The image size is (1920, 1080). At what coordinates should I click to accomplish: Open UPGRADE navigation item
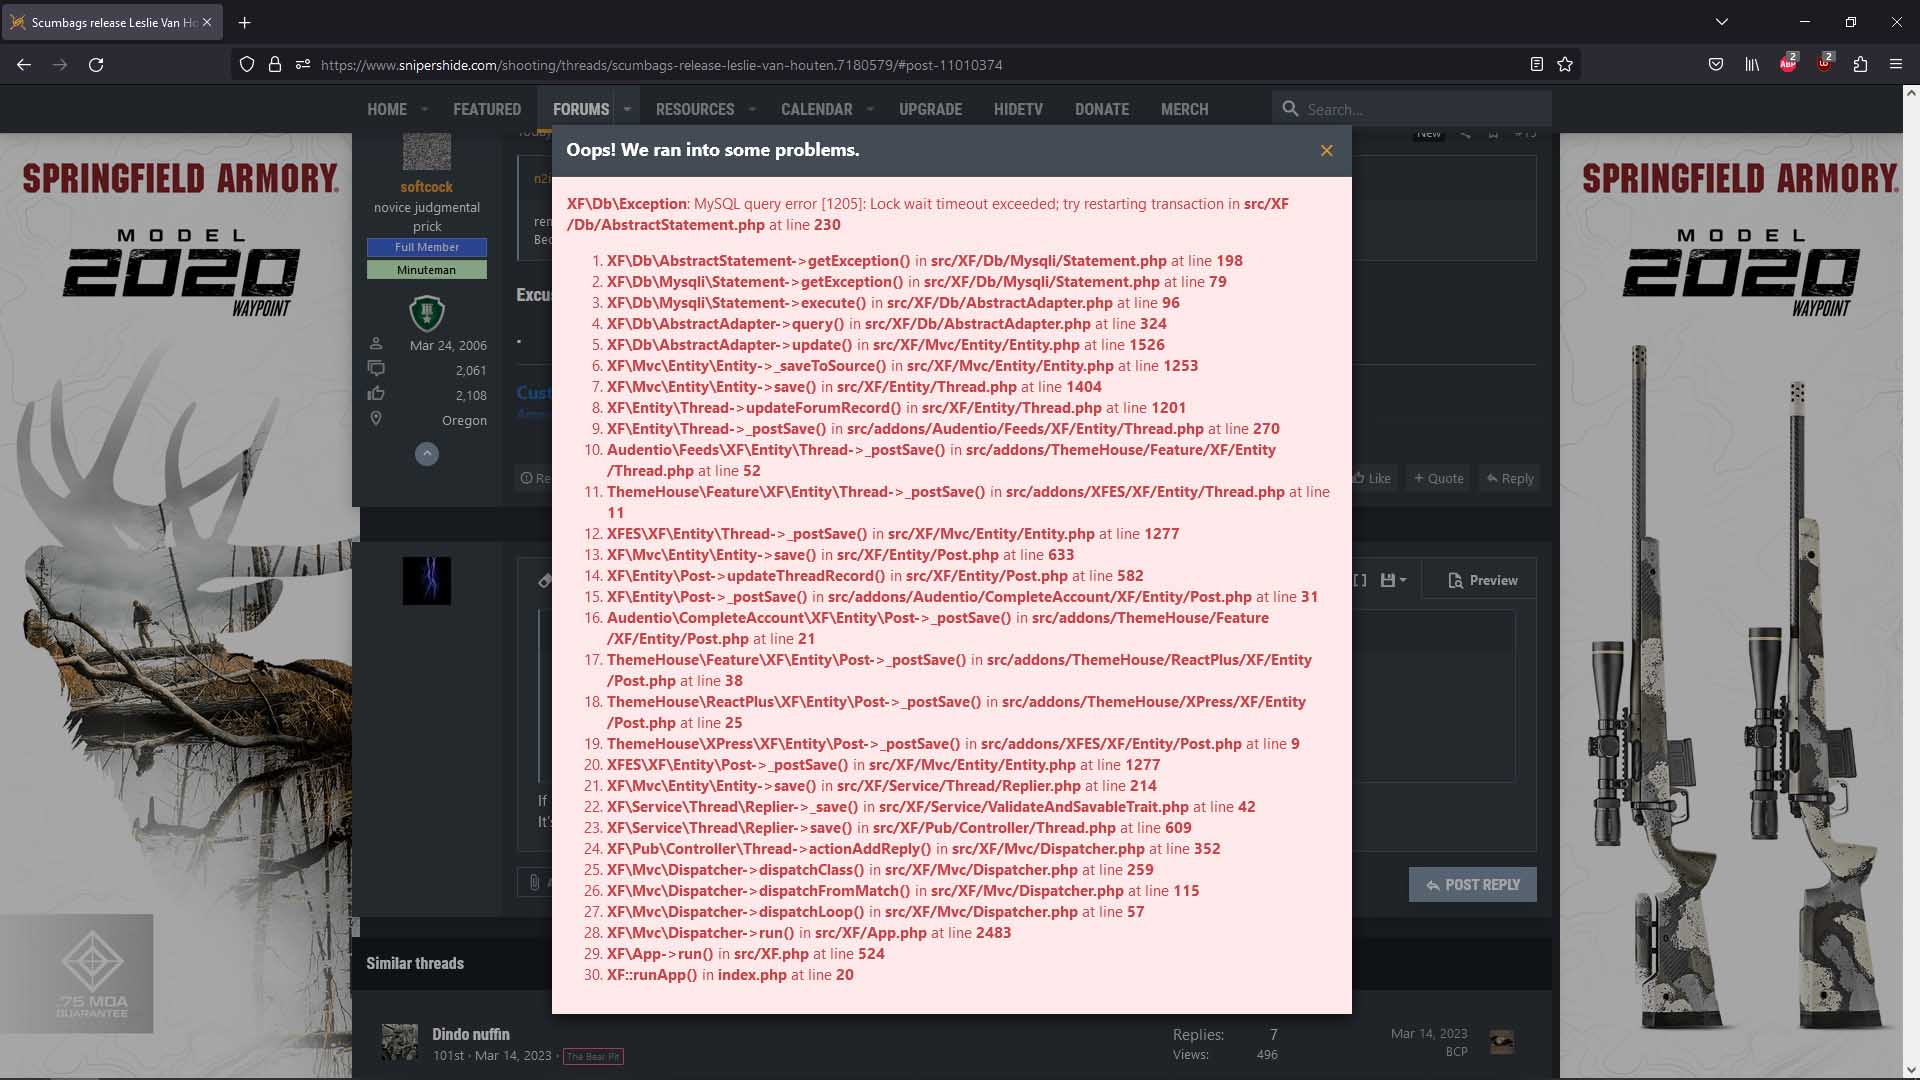point(930,109)
